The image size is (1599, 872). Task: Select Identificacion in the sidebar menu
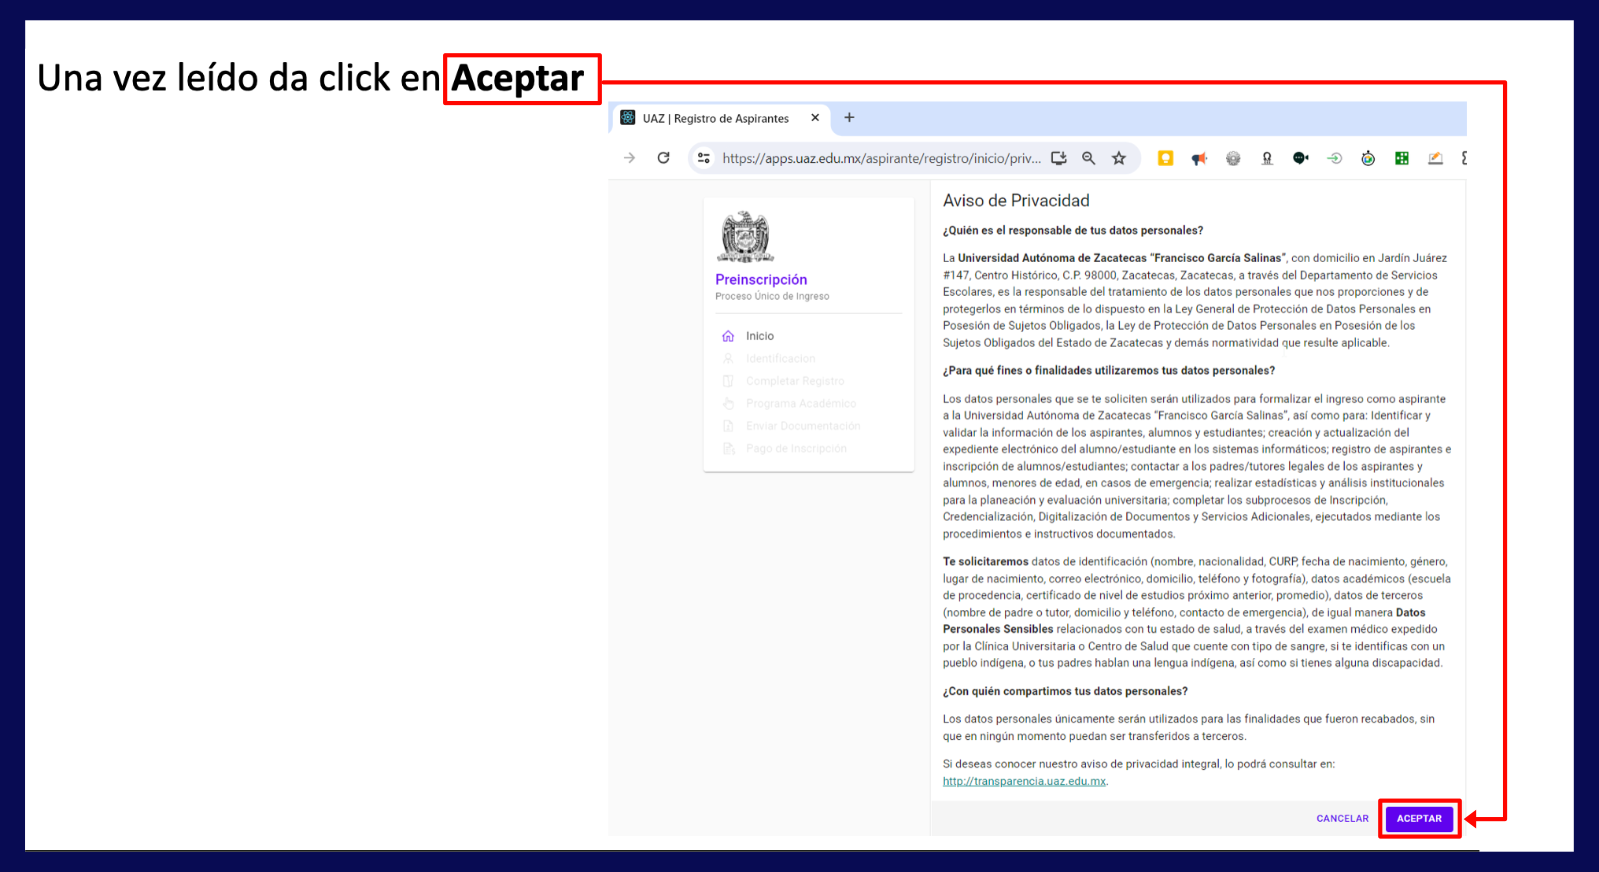(x=780, y=358)
